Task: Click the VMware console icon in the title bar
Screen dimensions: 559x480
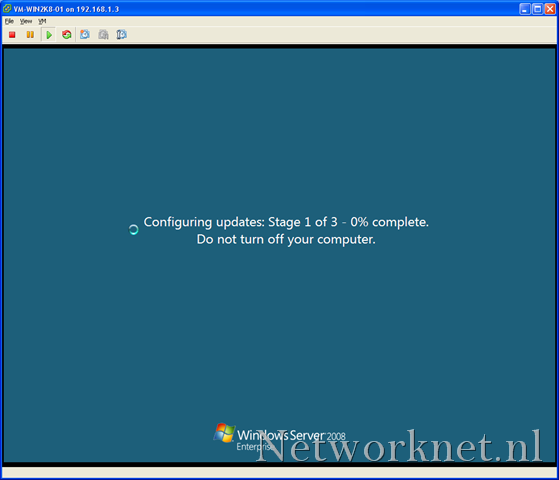Action: click(x=7, y=8)
